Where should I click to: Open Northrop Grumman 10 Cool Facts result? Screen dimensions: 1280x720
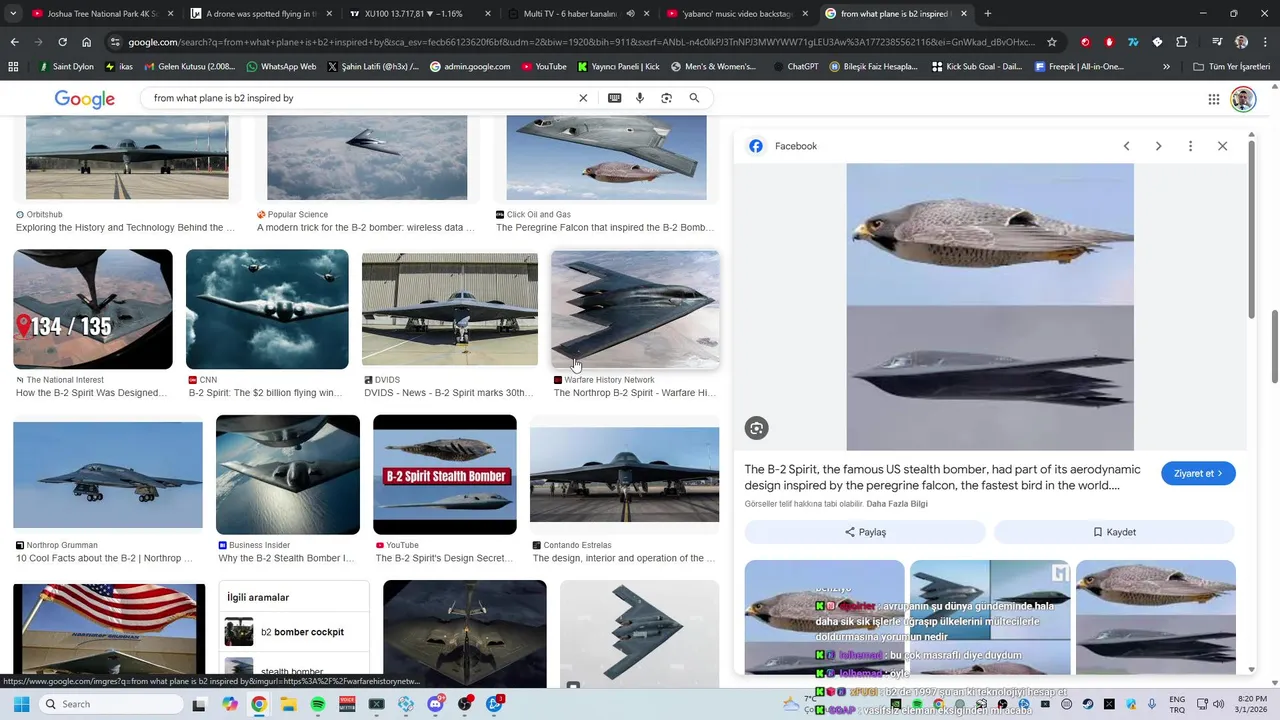108,475
